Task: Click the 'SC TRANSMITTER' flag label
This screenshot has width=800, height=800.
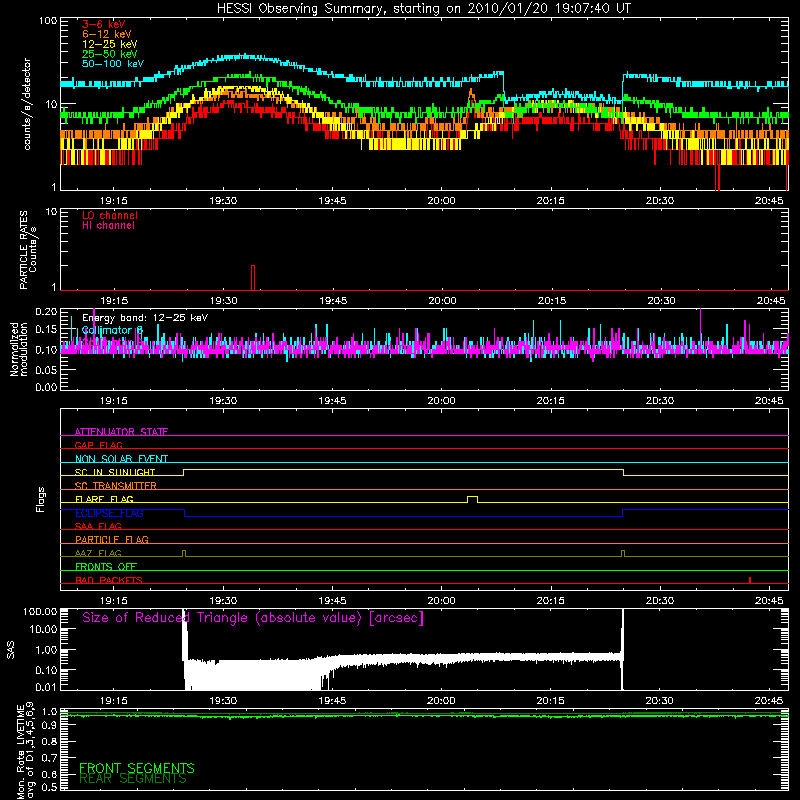Action: point(115,486)
